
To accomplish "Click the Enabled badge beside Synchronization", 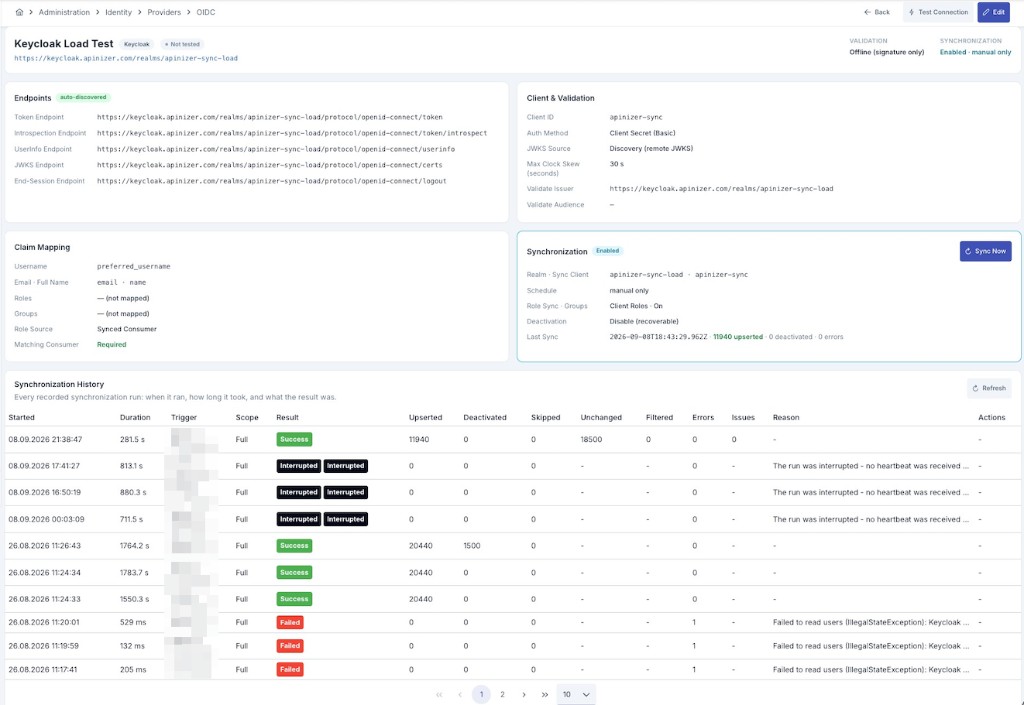I will [x=607, y=251].
